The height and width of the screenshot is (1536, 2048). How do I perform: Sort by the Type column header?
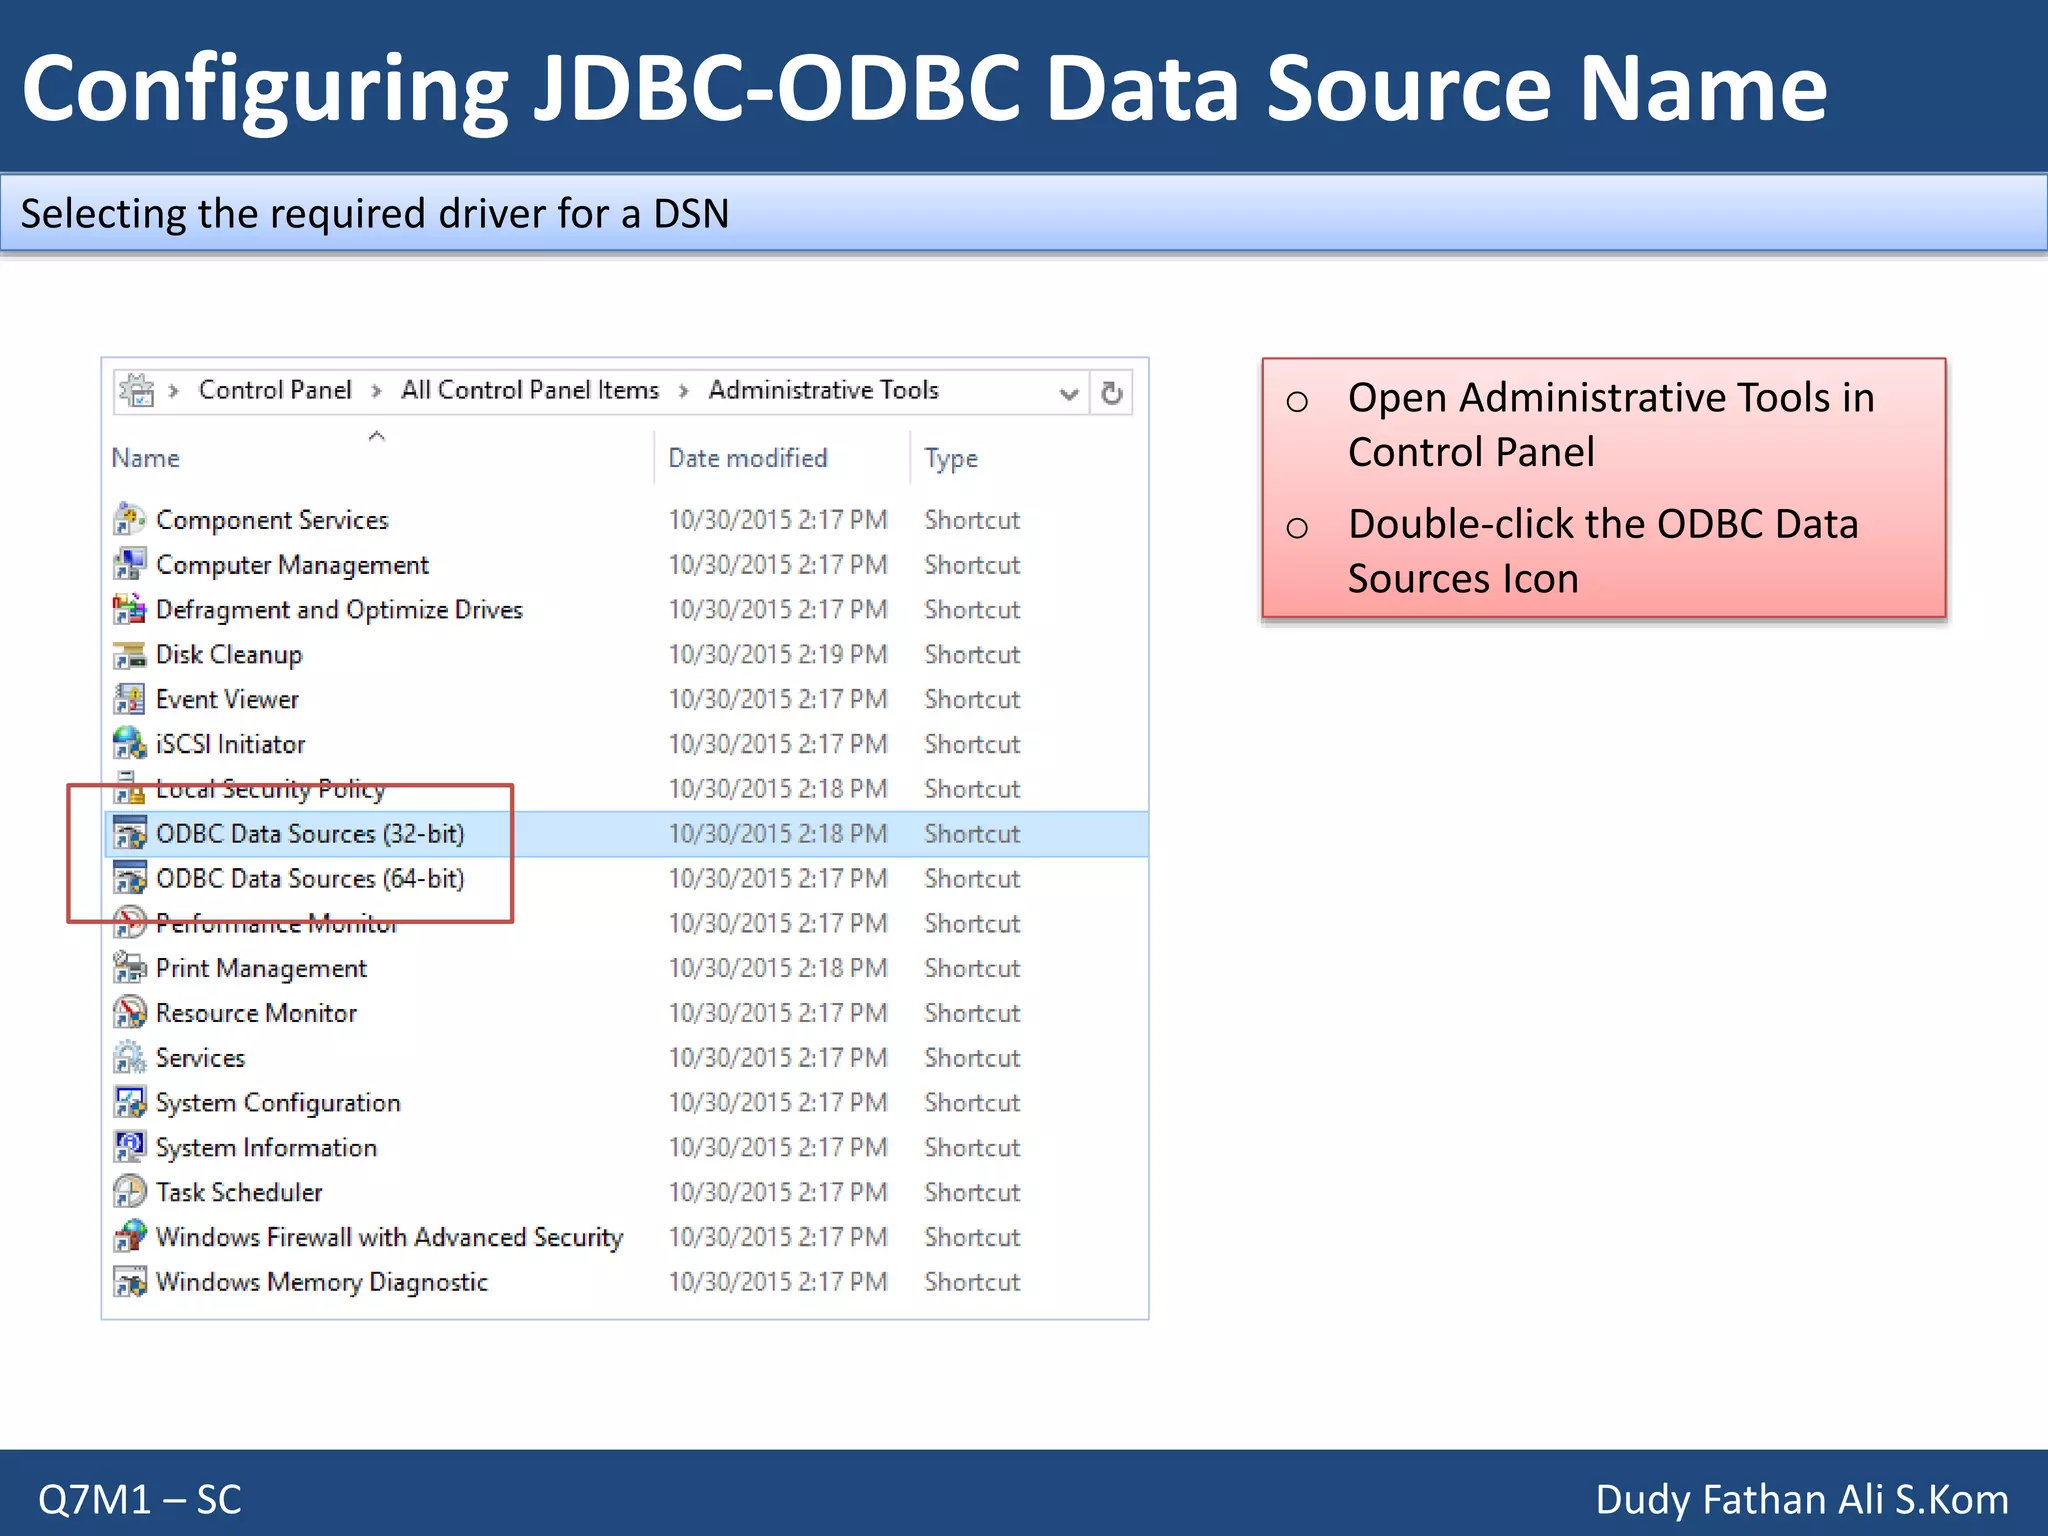[x=951, y=458]
